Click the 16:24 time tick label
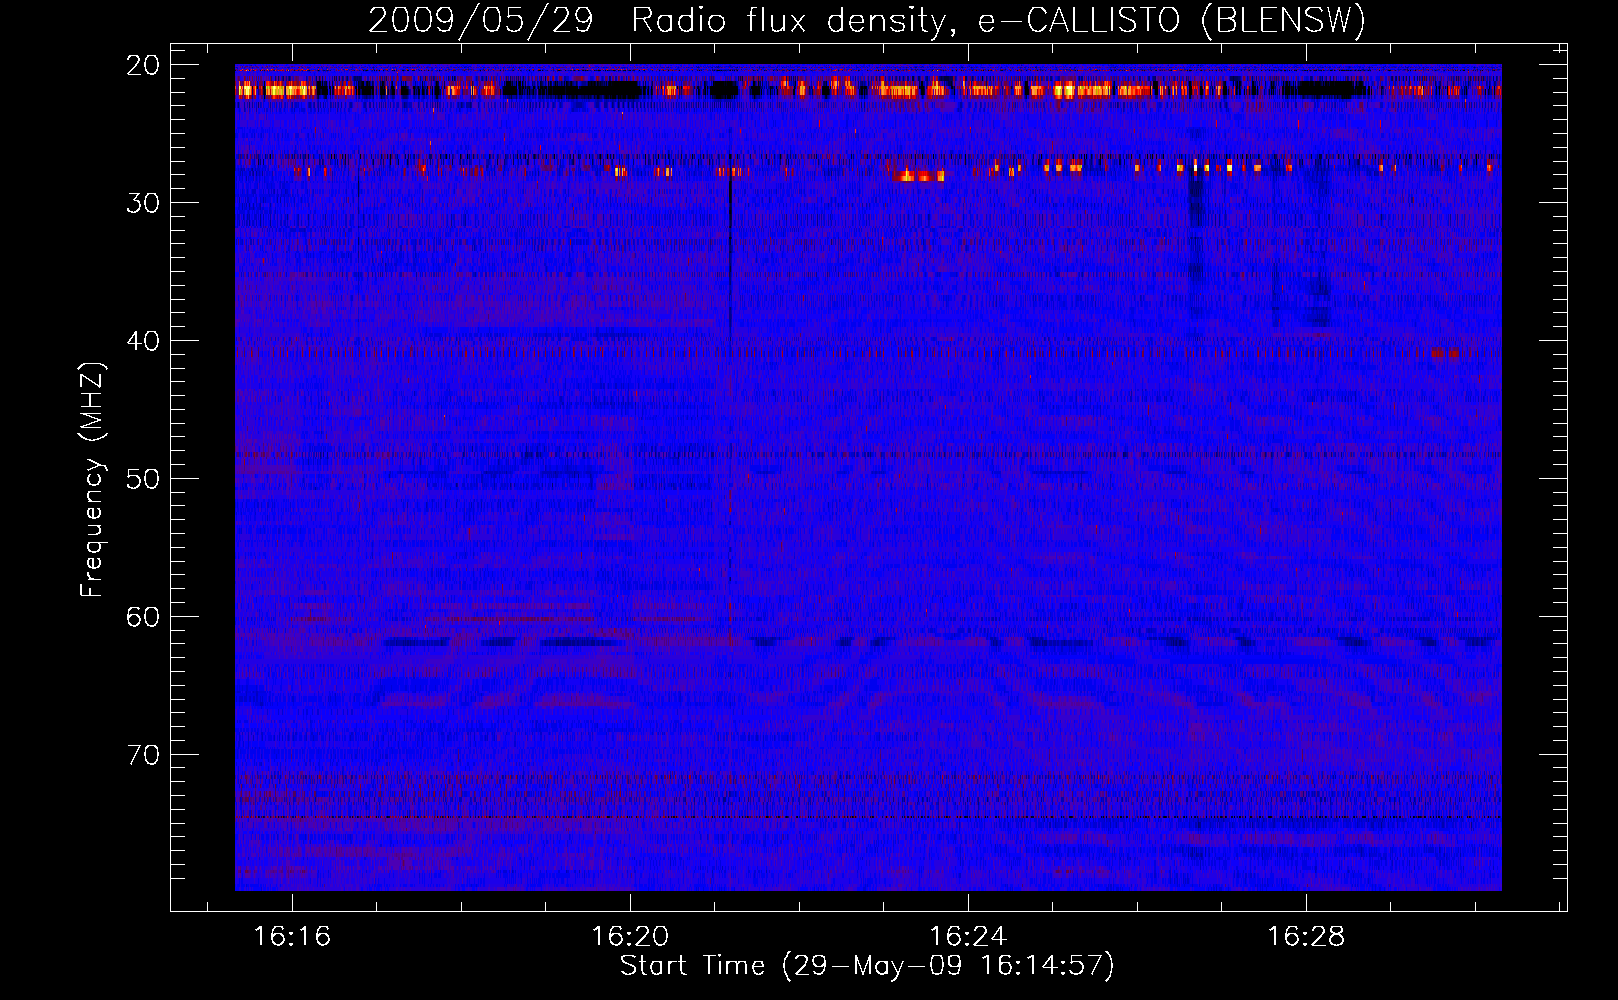This screenshot has height=1000, width=1618. 968,937
